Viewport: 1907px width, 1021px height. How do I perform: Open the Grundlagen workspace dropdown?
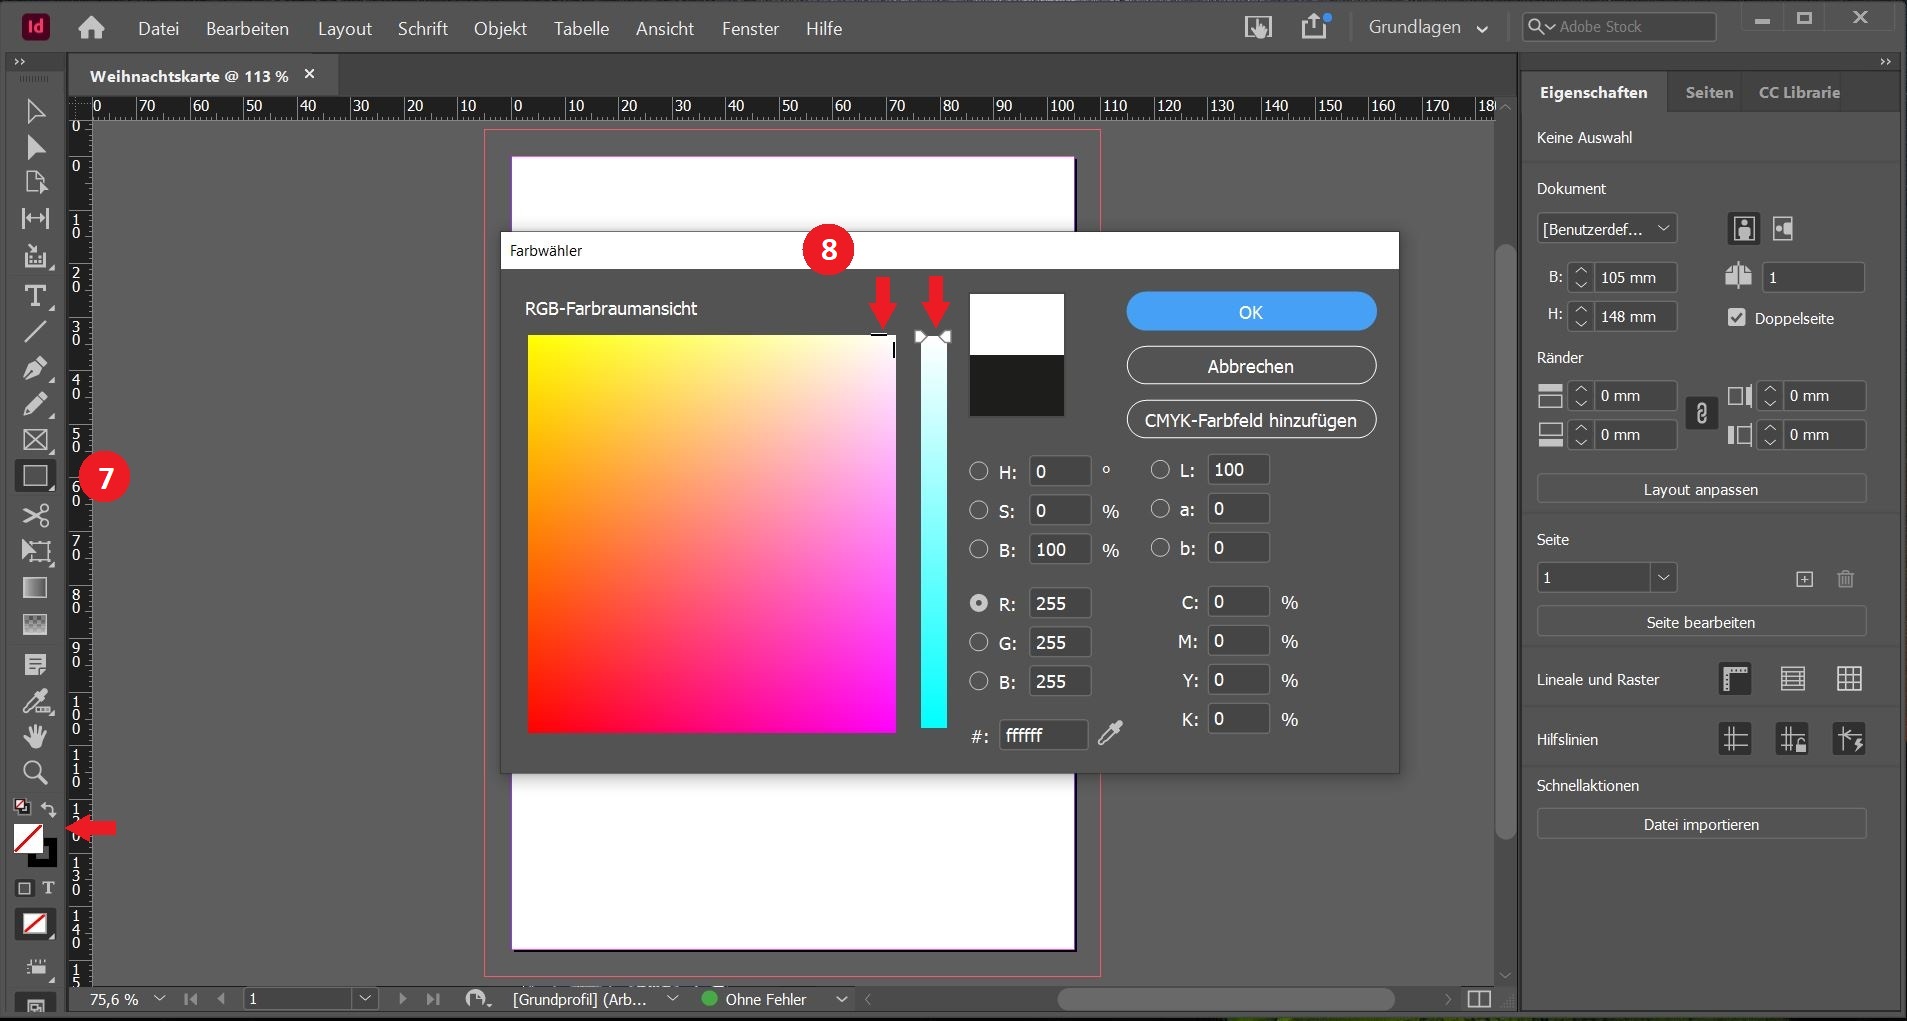(1427, 28)
